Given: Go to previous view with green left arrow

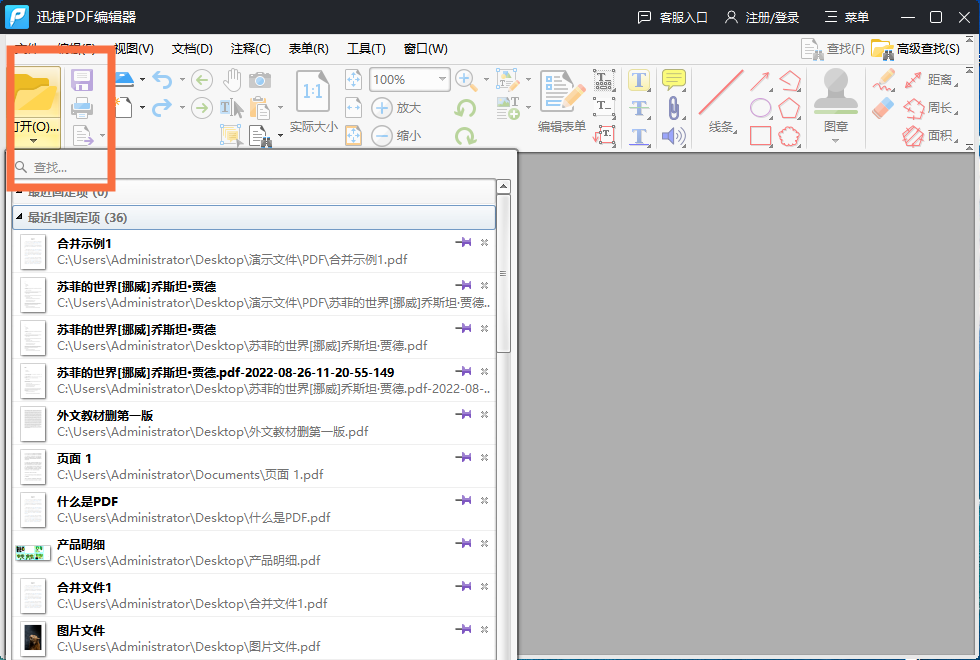Looking at the screenshot, I should (201, 80).
